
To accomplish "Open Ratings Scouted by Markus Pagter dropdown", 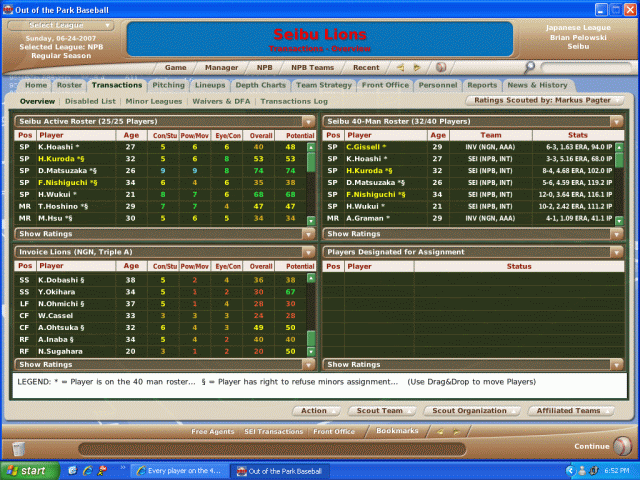I will tap(547, 100).
